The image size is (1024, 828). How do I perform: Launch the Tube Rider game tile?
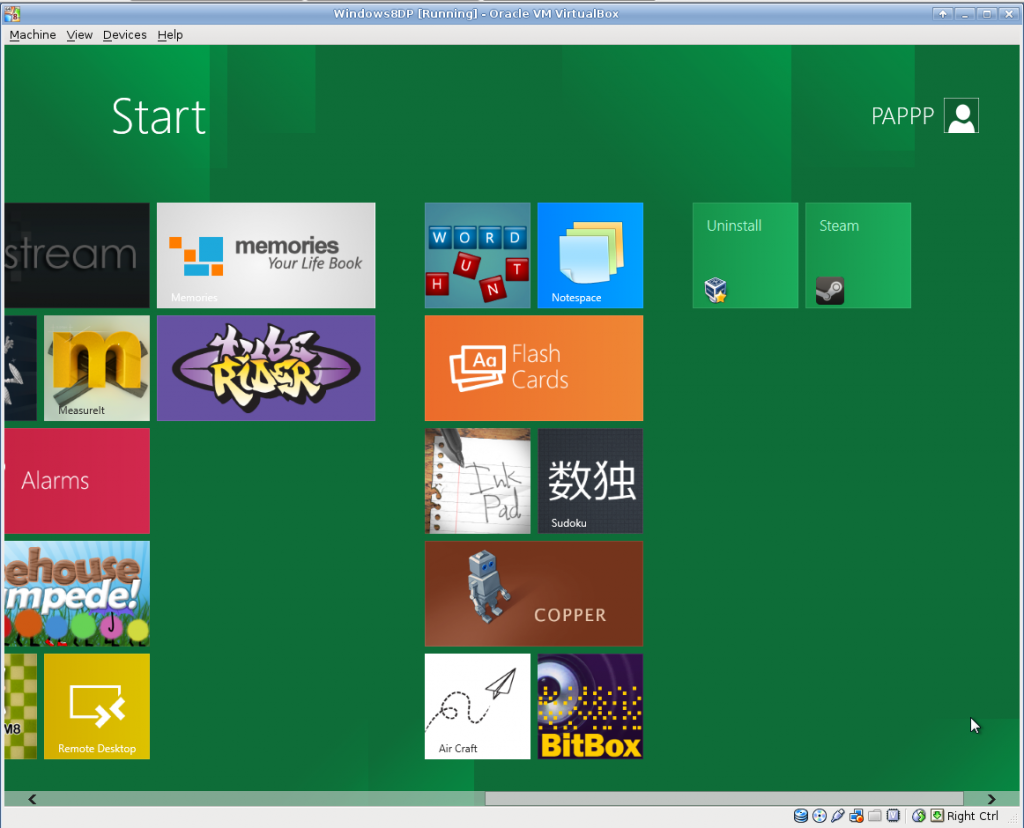pos(266,368)
